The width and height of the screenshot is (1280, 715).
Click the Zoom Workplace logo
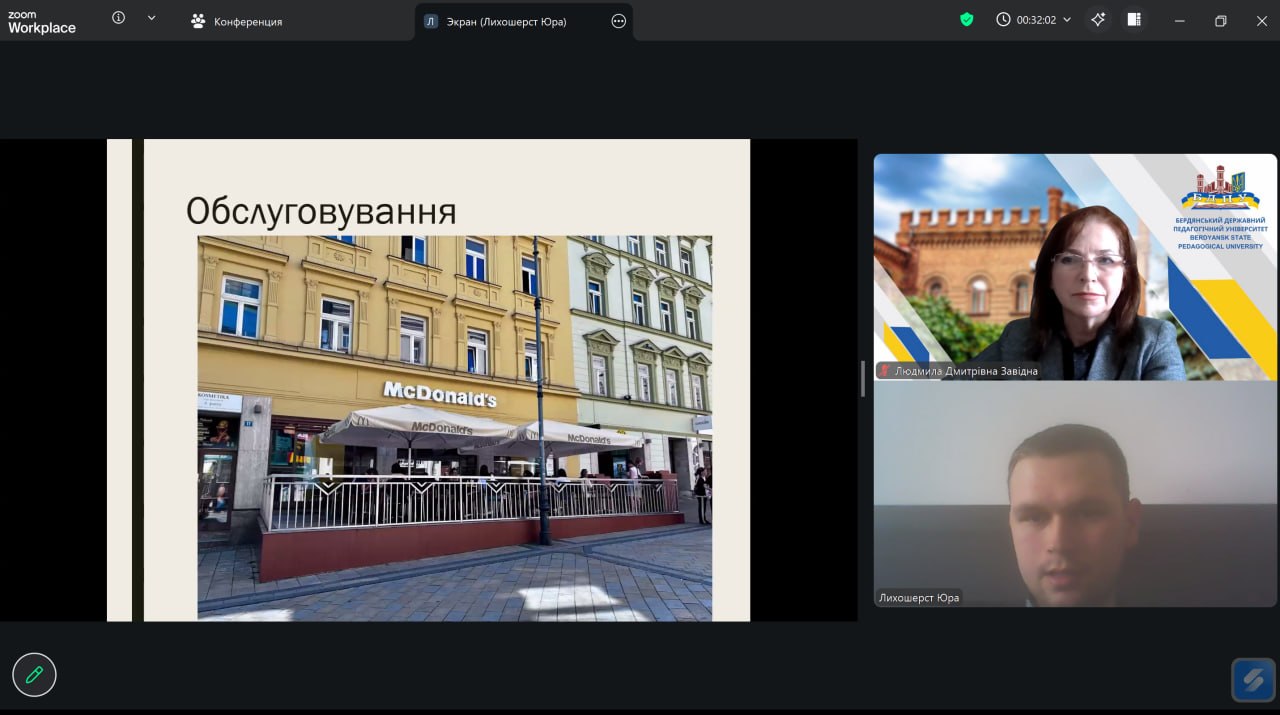(x=42, y=22)
